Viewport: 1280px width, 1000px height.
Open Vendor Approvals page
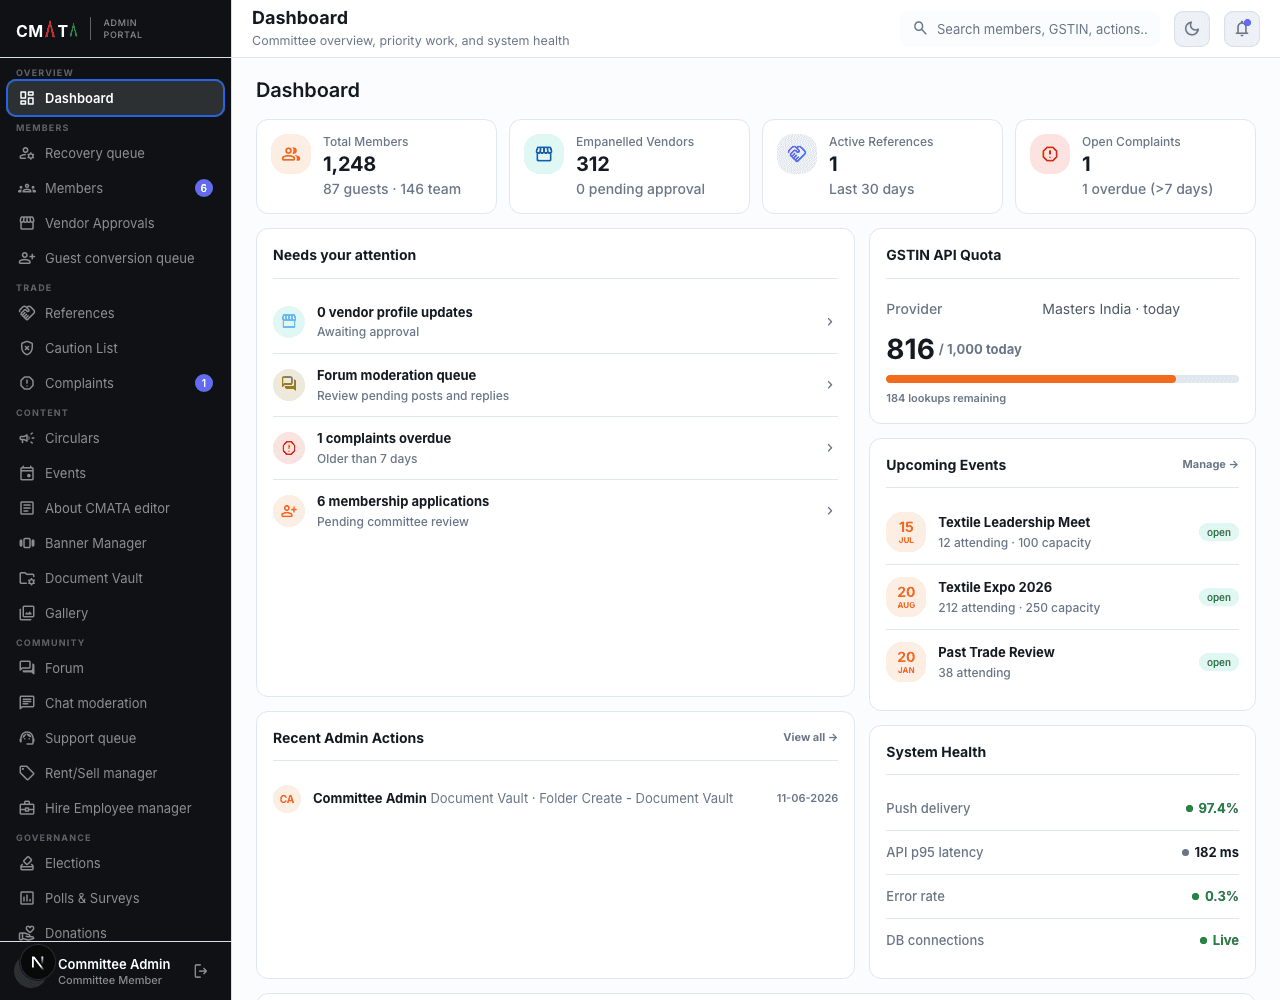[116, 223]
